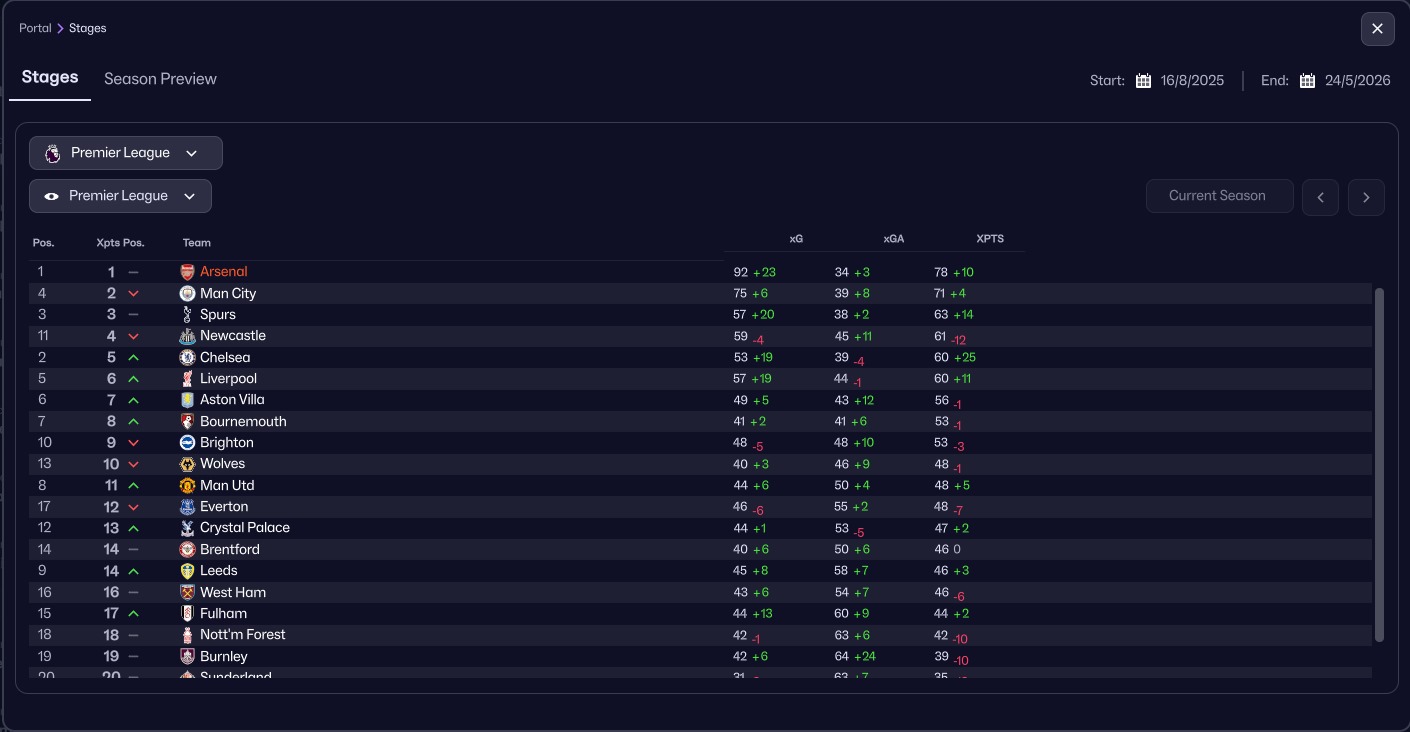Click the Wolves club badge icon

coord(187,464)
